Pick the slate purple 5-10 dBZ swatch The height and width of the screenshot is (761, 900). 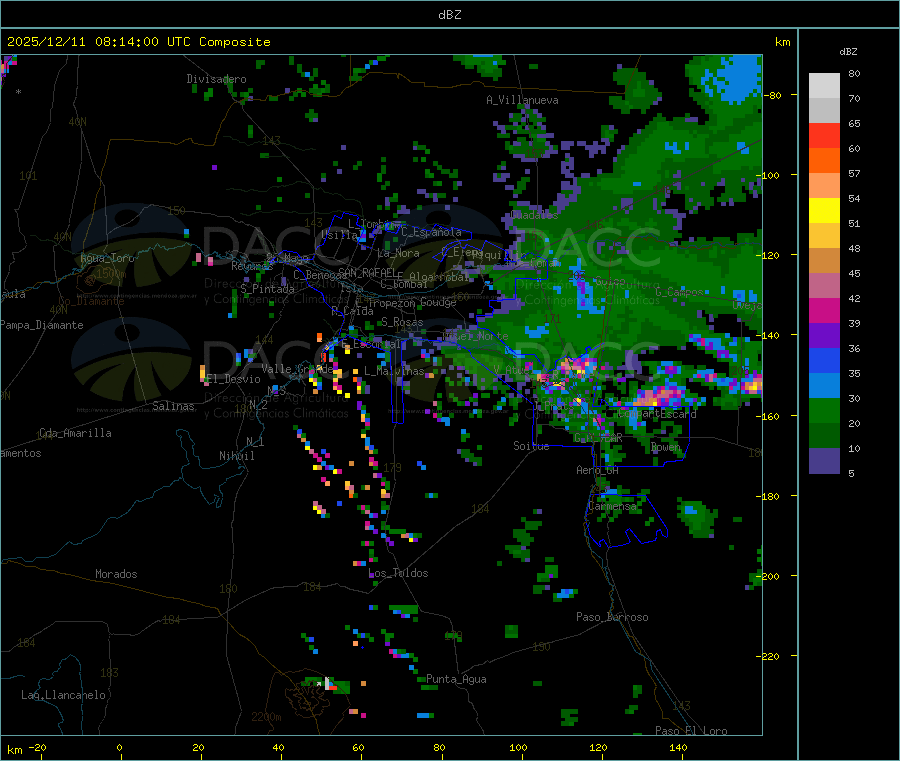point(824,461)
